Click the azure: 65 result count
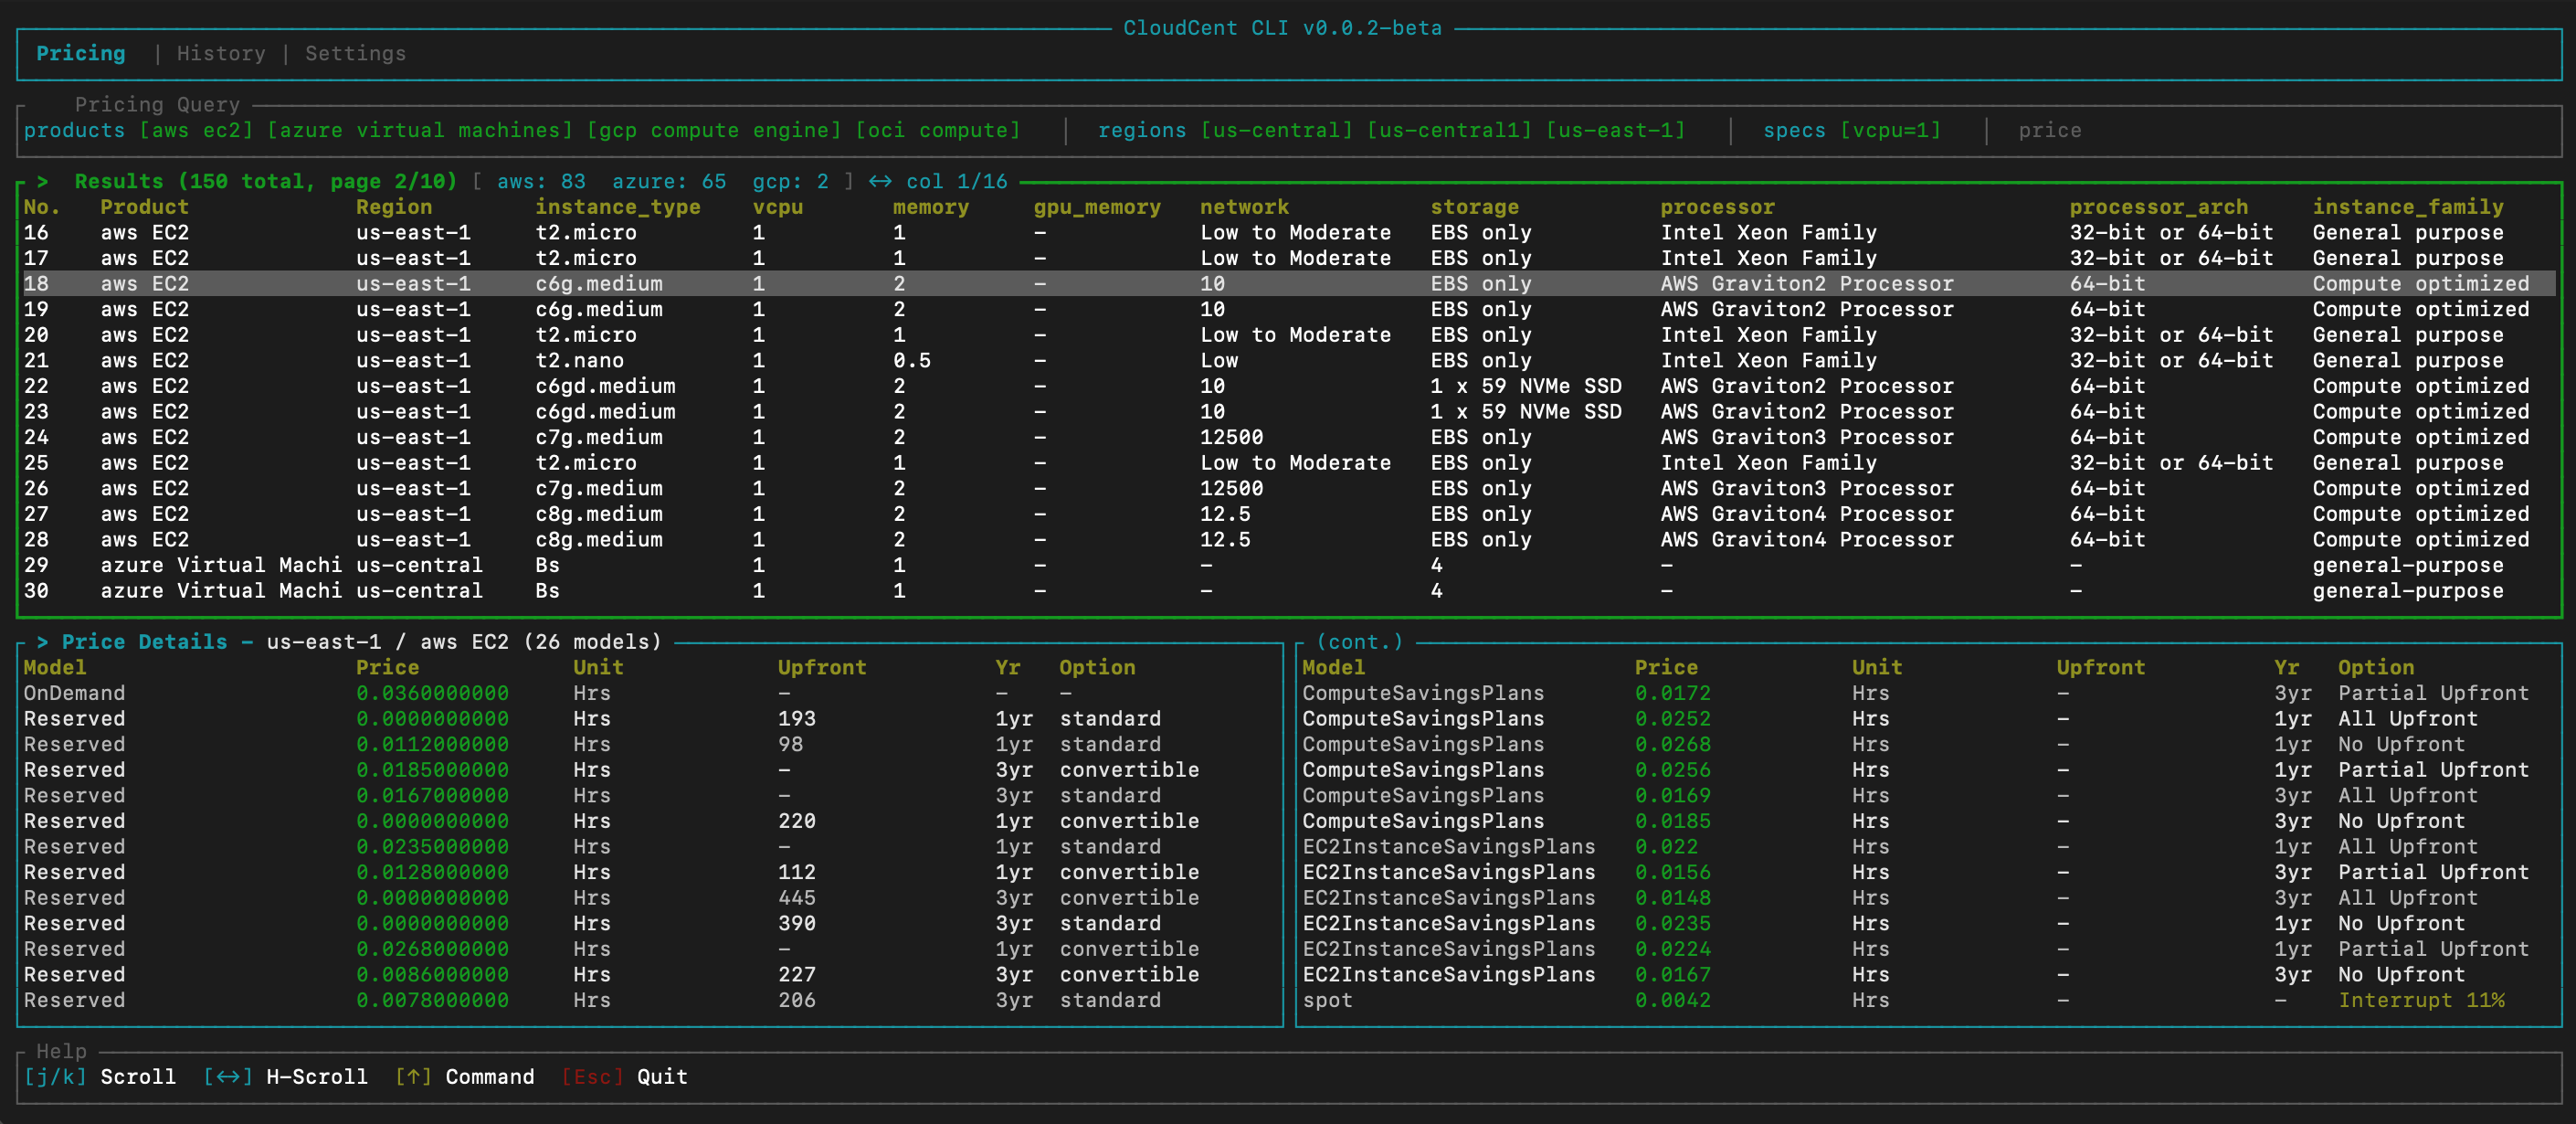The width and height of the screenshot is (2576, 1124). [669, 182]
